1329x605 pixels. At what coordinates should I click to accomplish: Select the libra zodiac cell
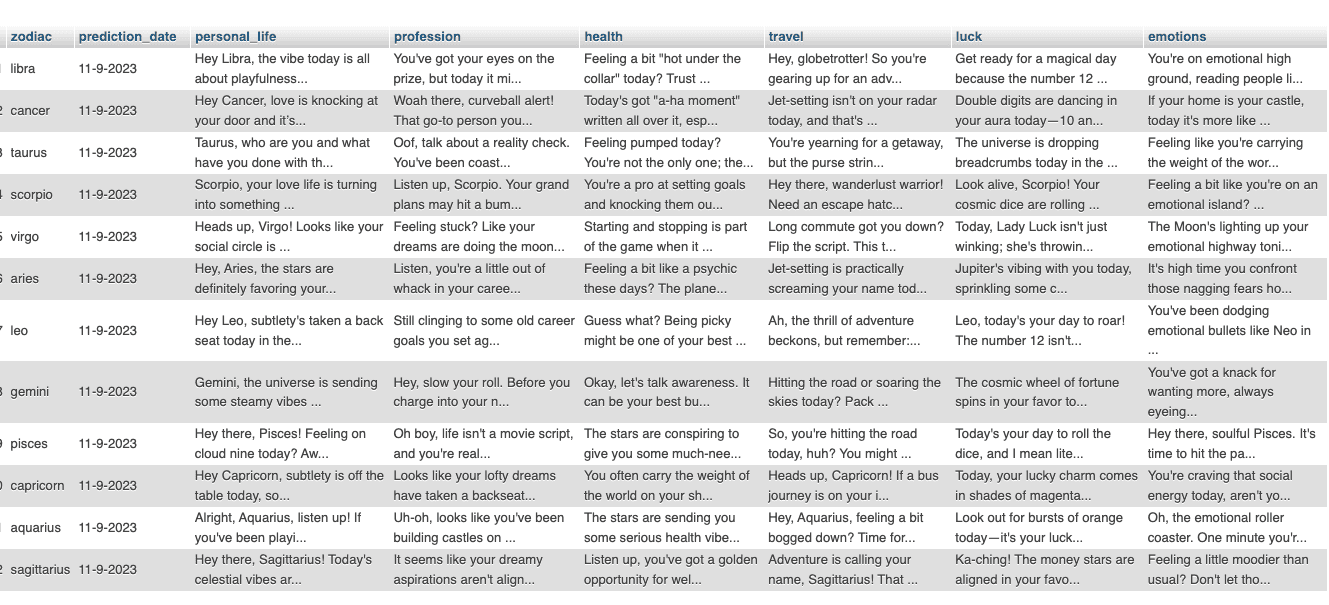[23, 69]
